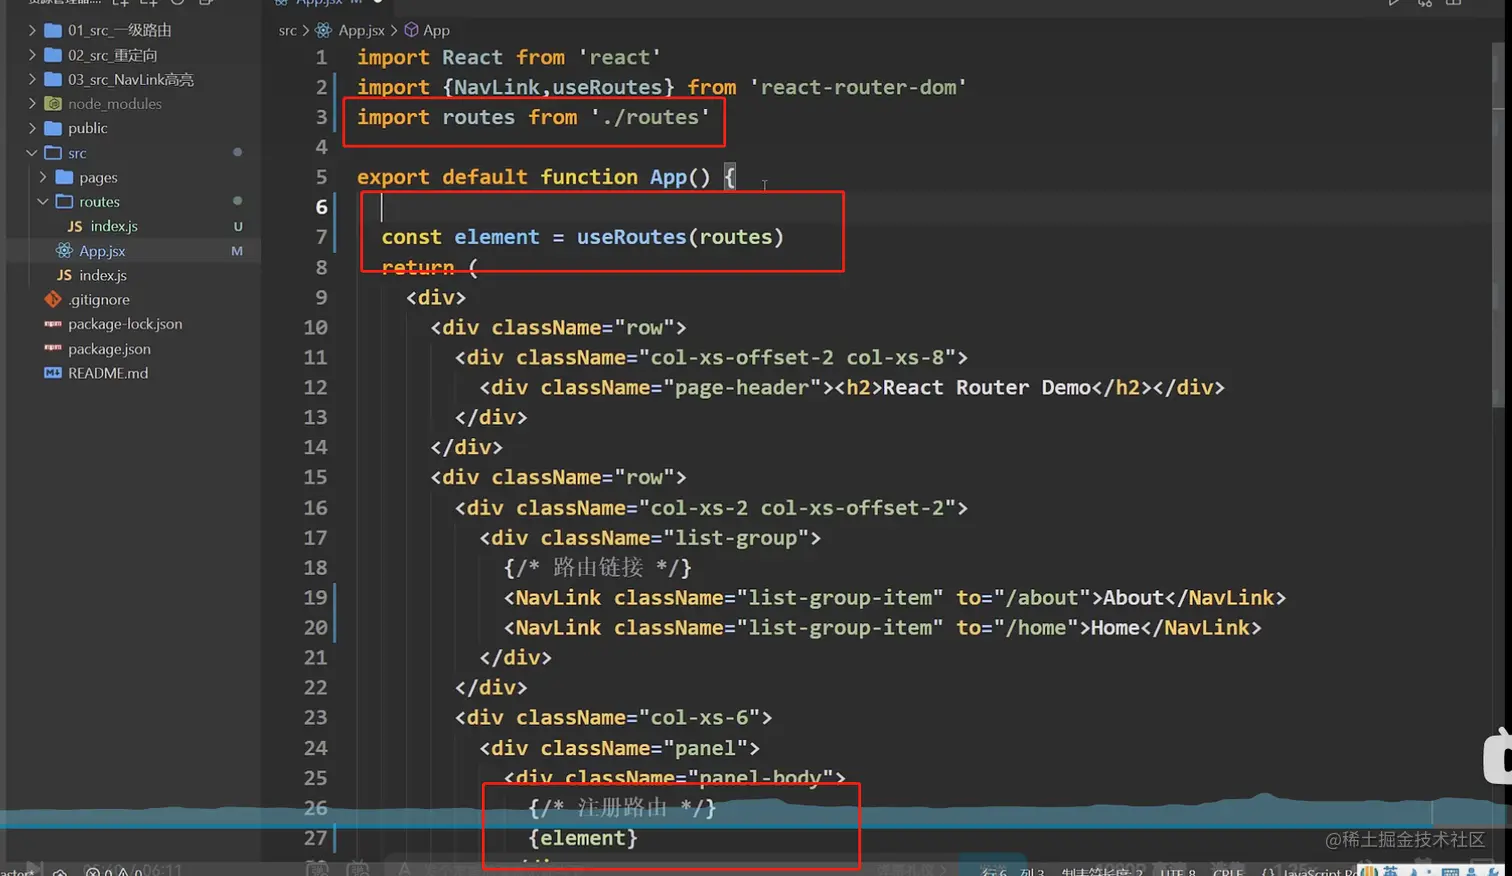Screen dimensions: 1512x876
Task: Place cursor on "import routes from './routes'"
Action: (533, 117)
